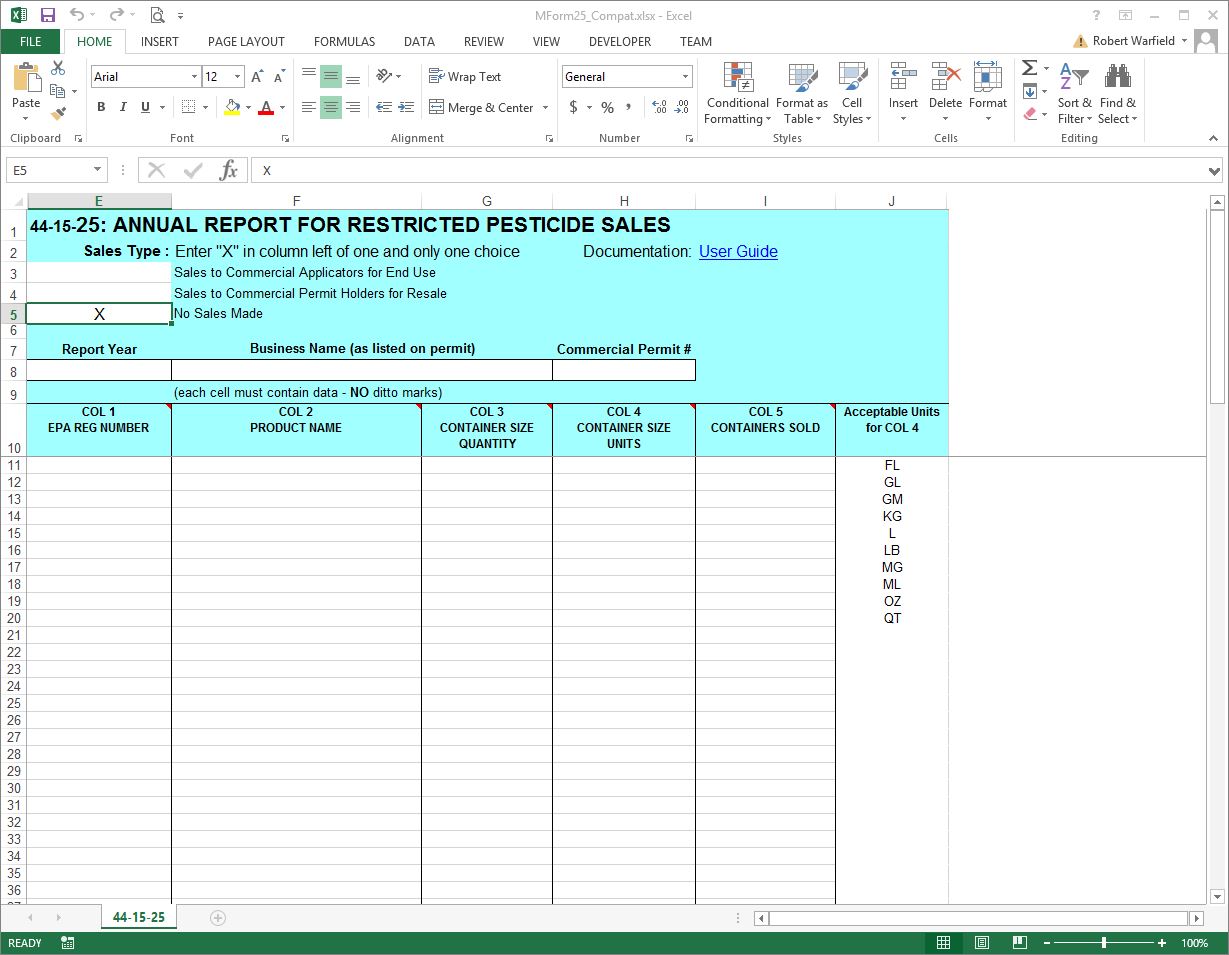1229x955 pixels.
Task: Click the AutoSum sigma icon
Action: pos(1029,68)
